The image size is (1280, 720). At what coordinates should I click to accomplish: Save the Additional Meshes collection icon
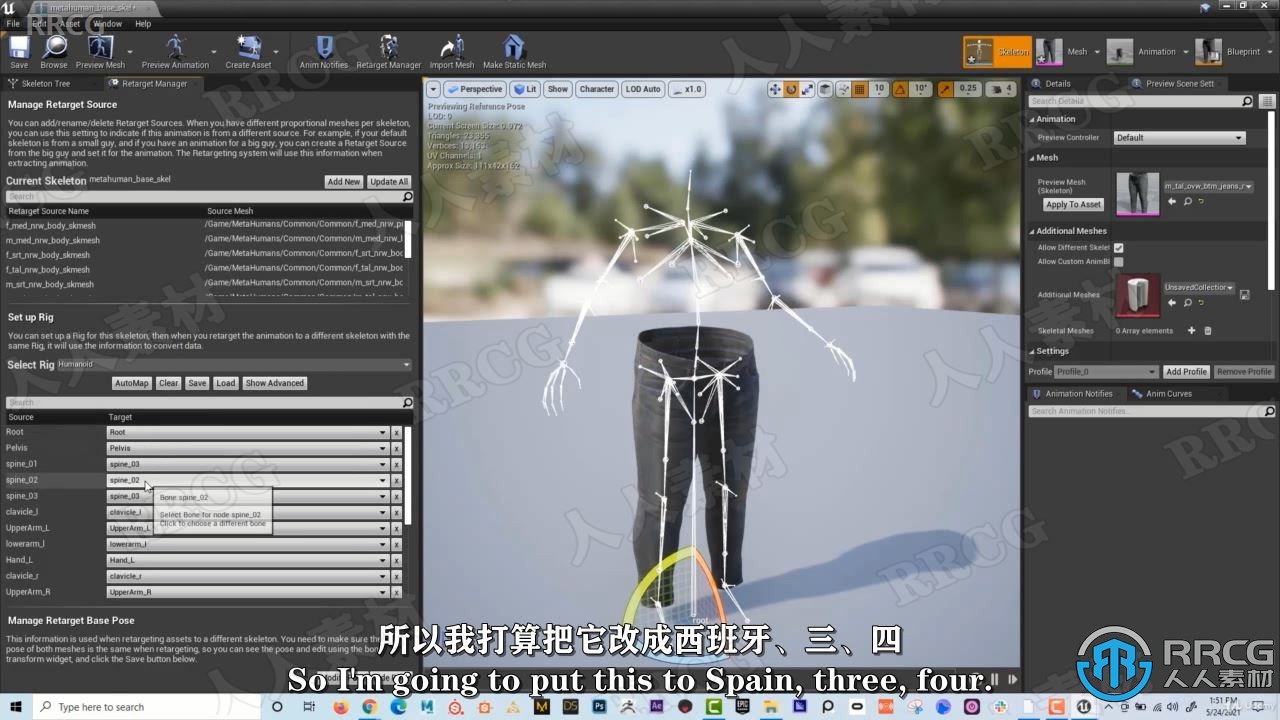click(x=1244, y=295)
